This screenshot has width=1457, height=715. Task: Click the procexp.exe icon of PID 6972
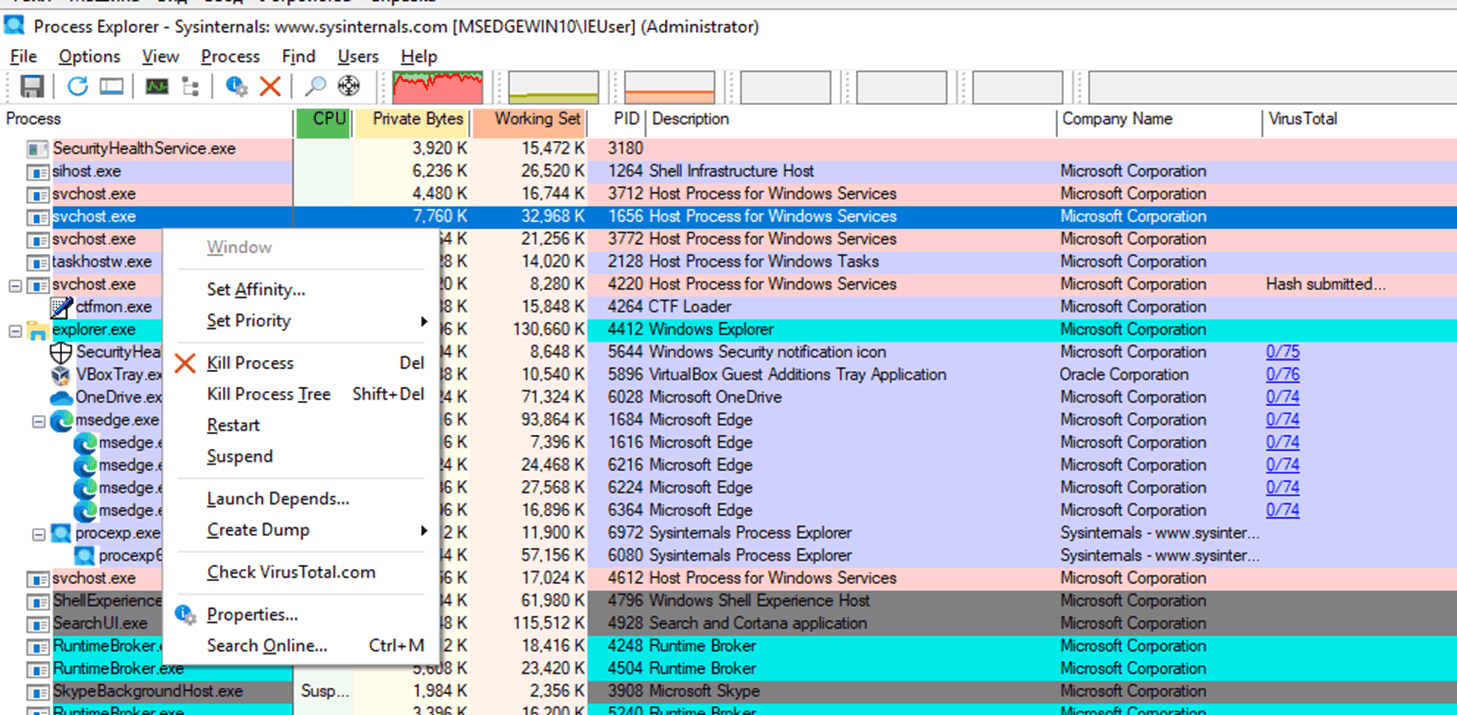61,533
